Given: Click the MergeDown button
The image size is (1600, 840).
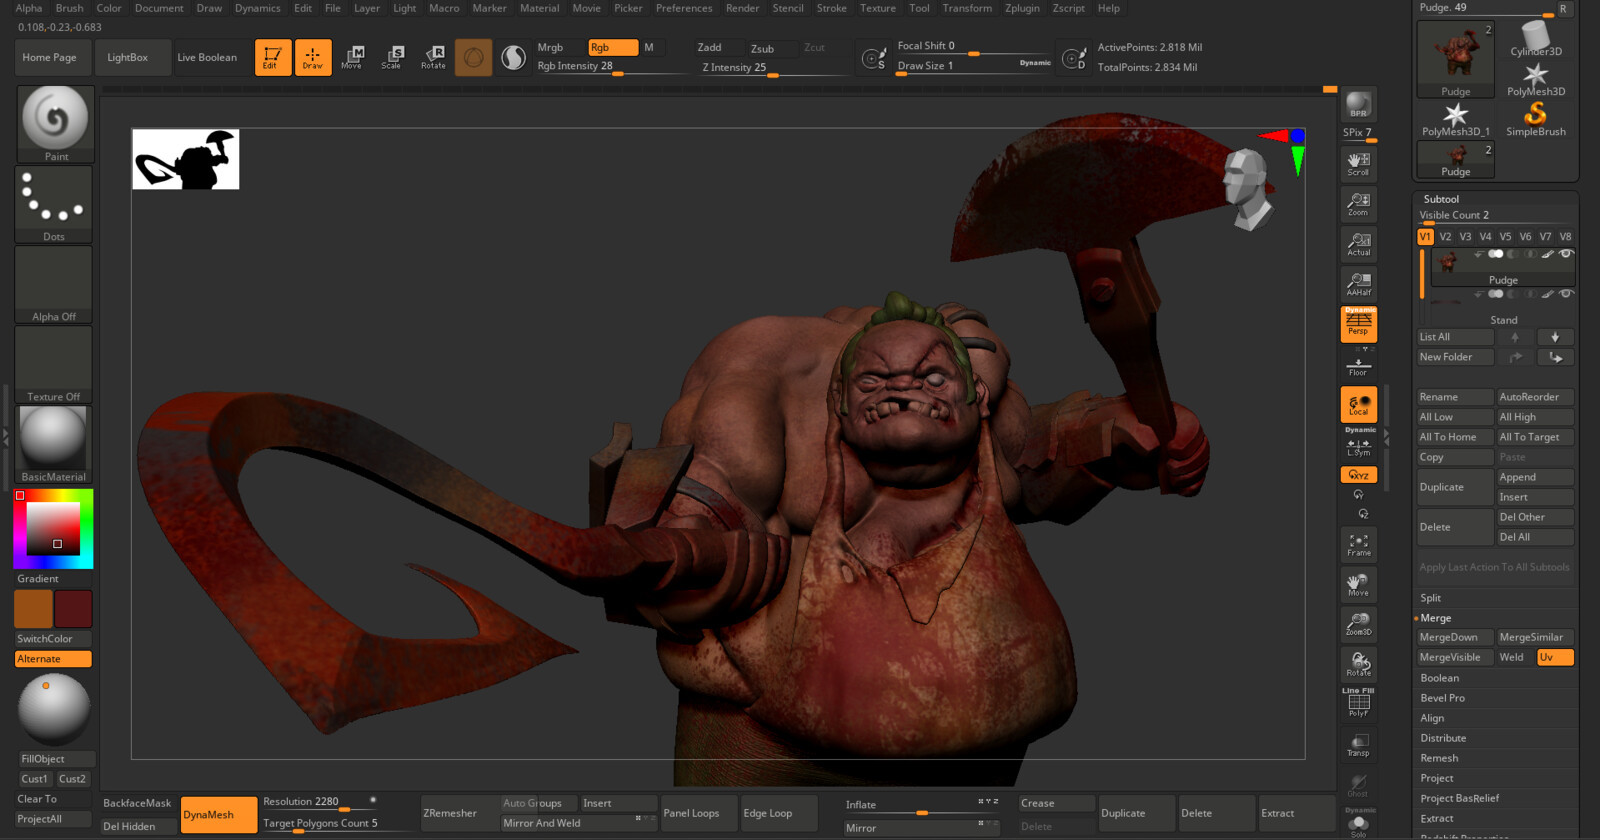Looking at the screenshot, I should [x=1453, y=637].
